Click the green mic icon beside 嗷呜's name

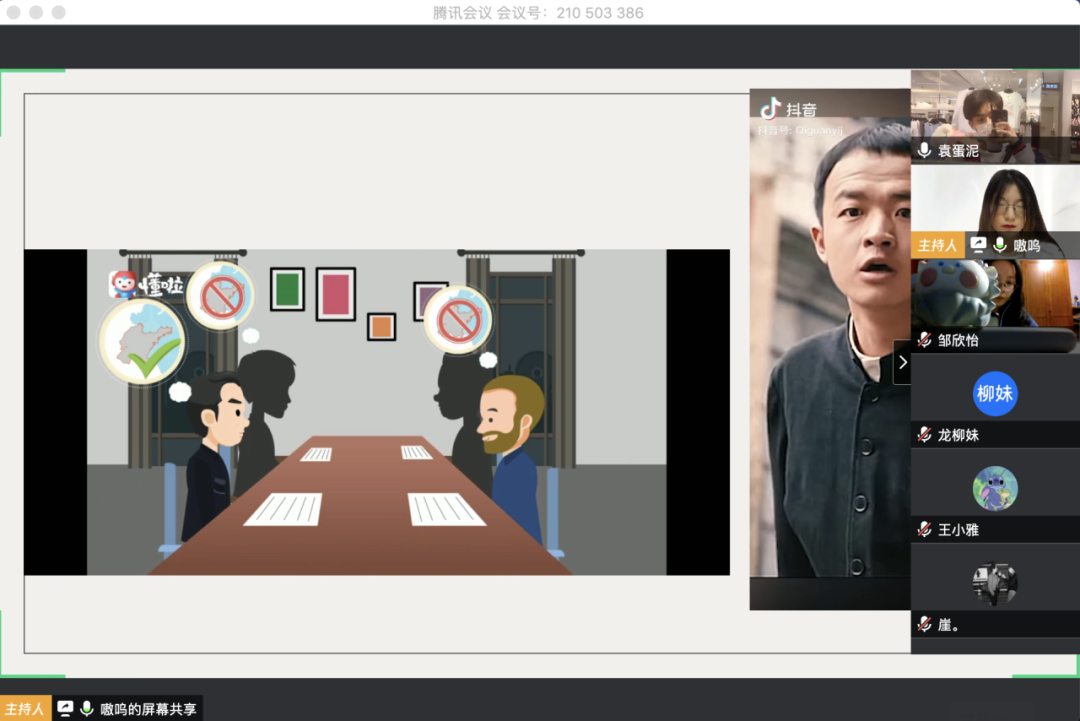(999, 245)
